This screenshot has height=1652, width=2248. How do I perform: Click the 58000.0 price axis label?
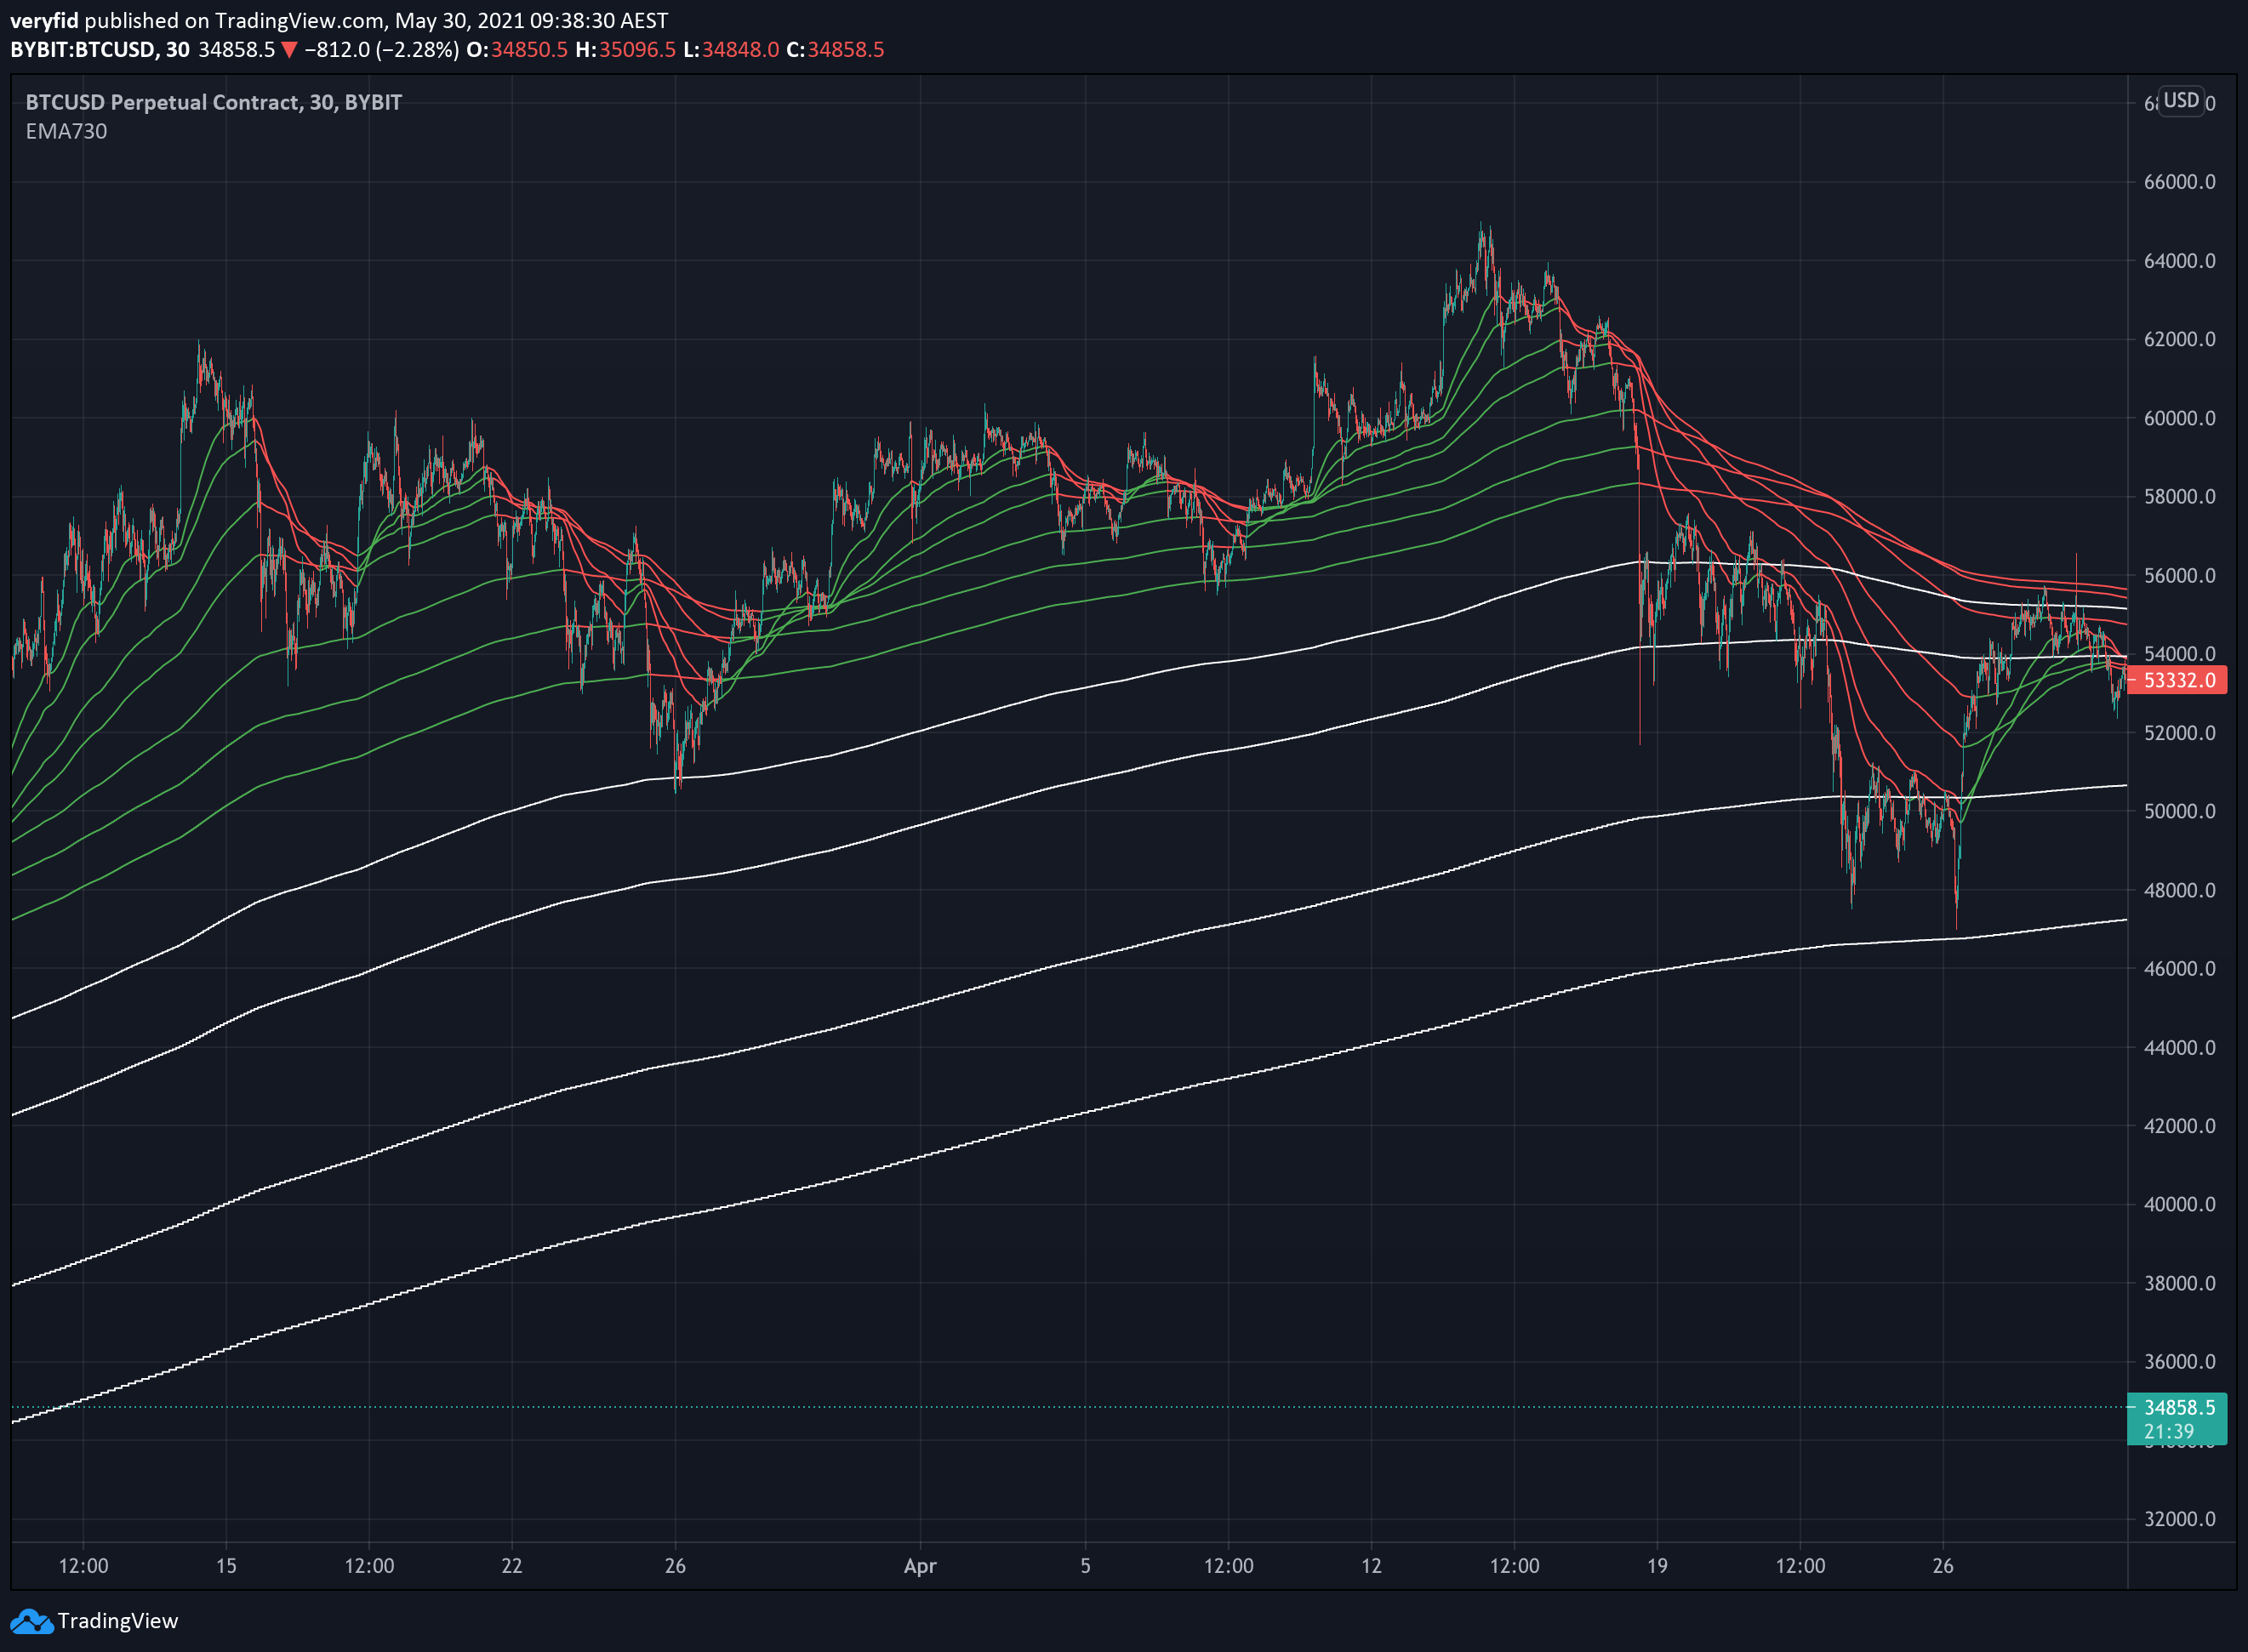pos(2179,497)
